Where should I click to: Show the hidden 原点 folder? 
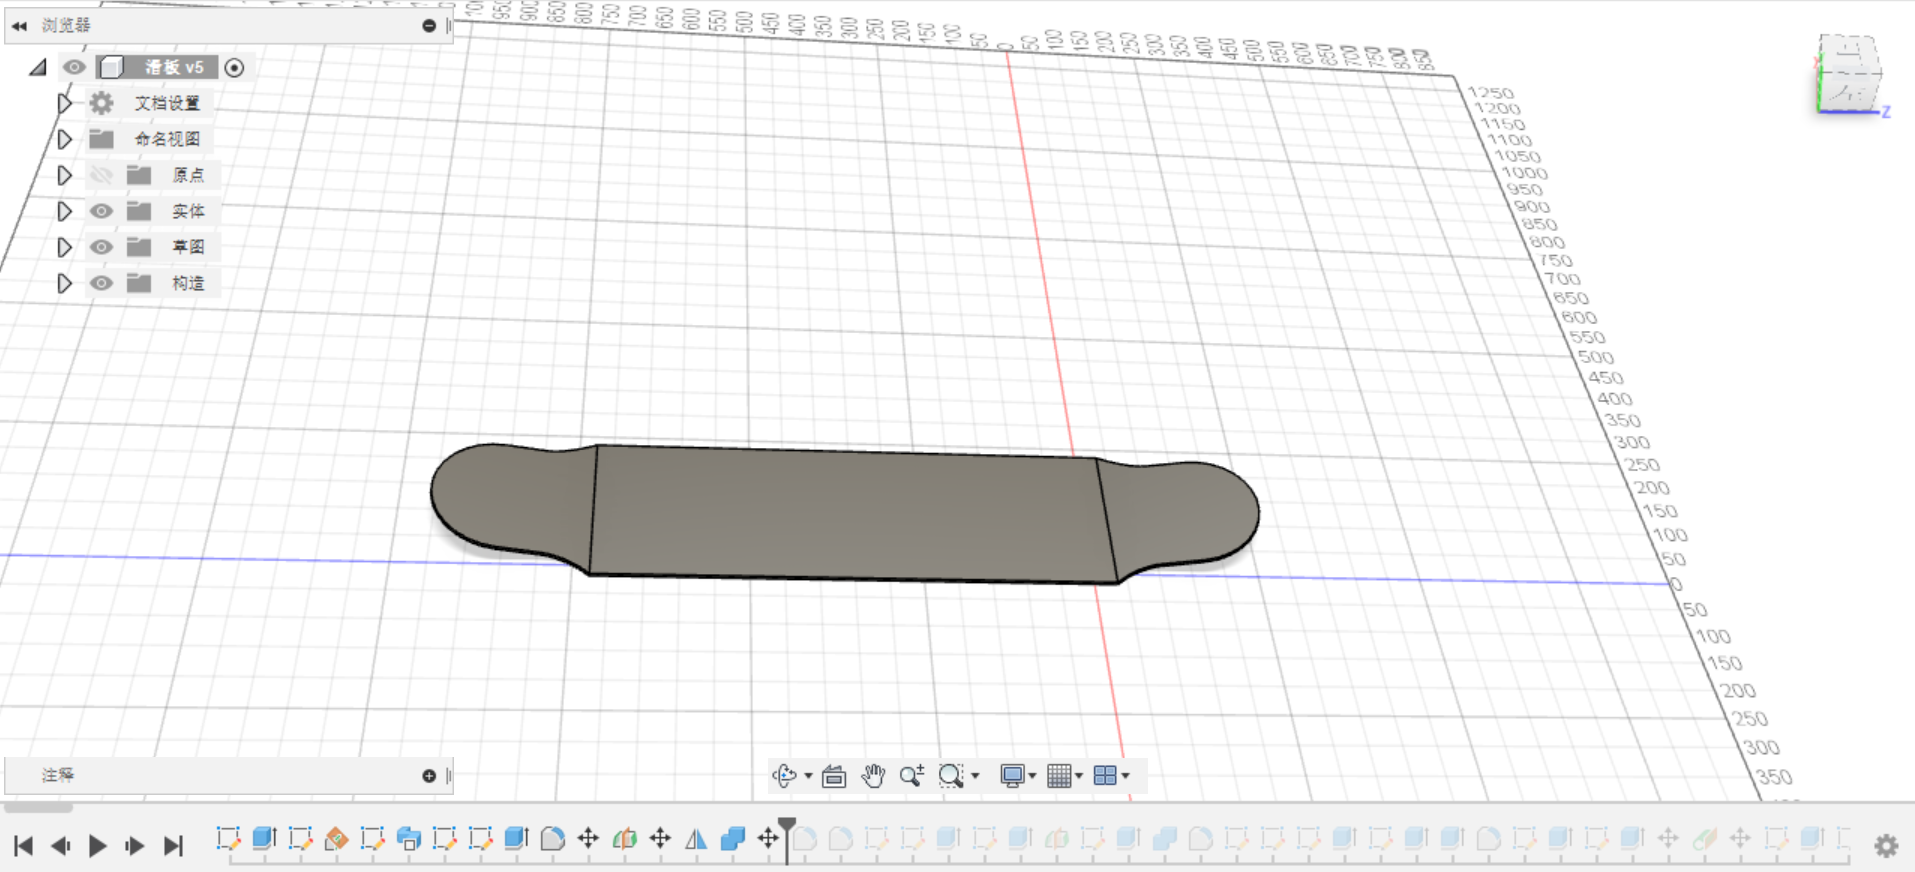101,175
